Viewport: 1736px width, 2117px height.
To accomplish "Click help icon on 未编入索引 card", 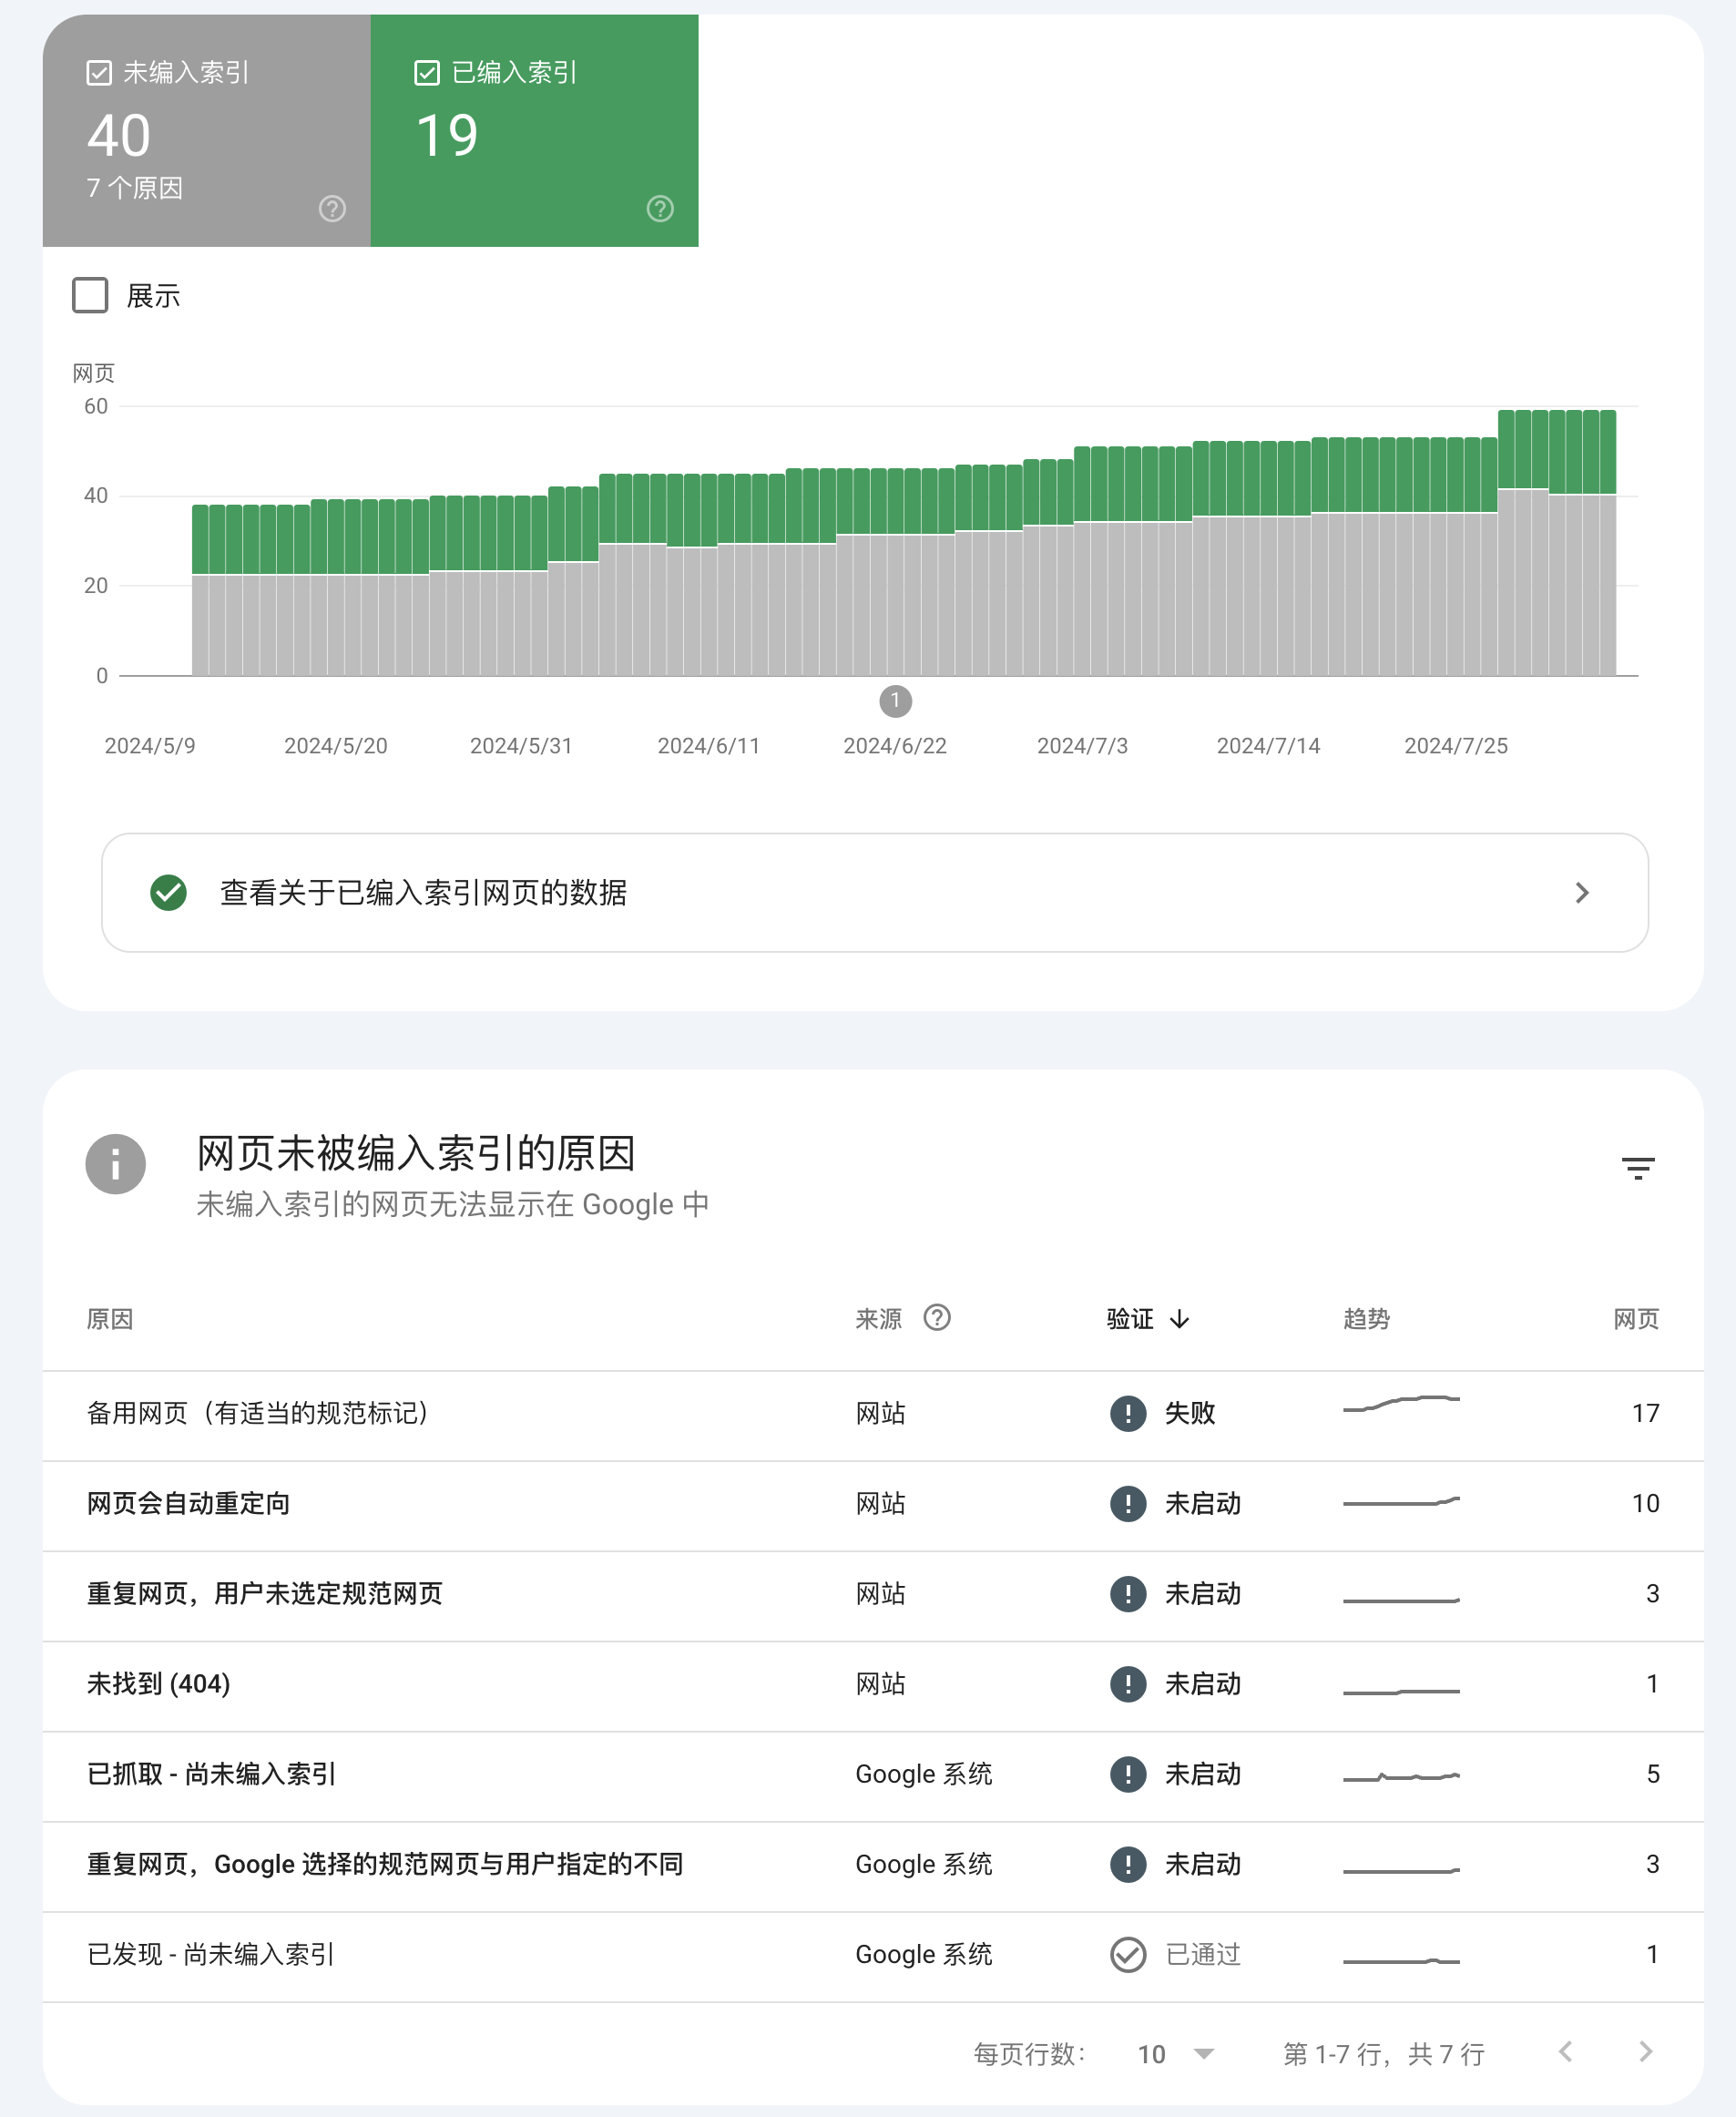I will 332,208.
